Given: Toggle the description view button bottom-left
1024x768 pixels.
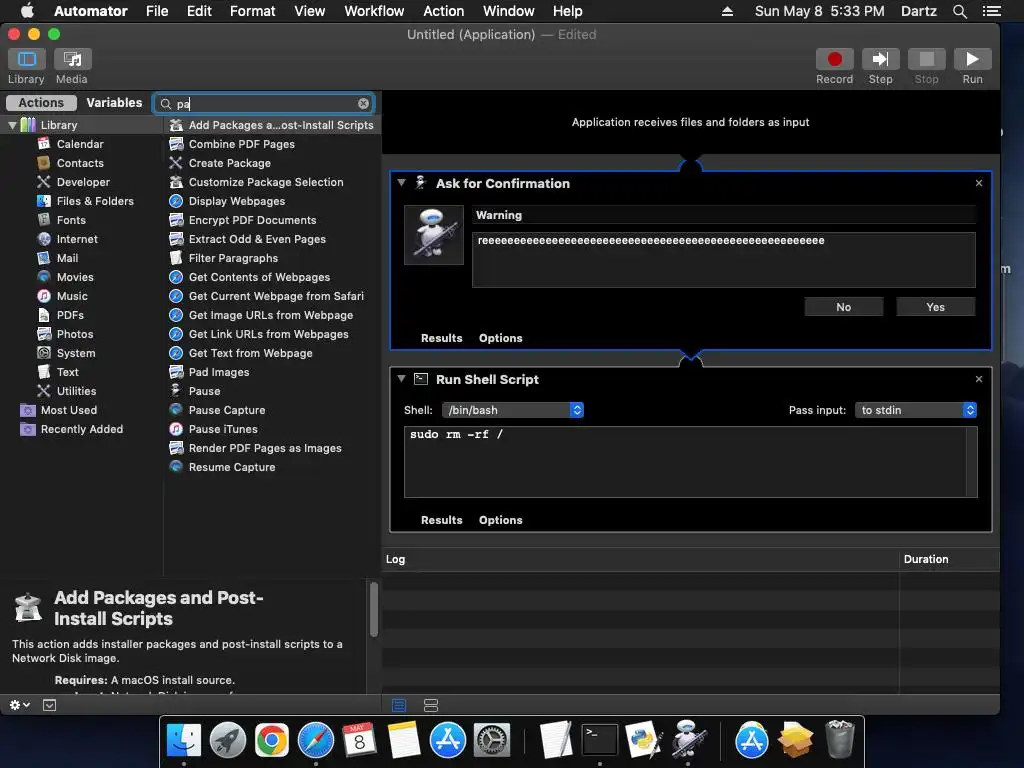Looking at the screenshot, I should (49, 705).
